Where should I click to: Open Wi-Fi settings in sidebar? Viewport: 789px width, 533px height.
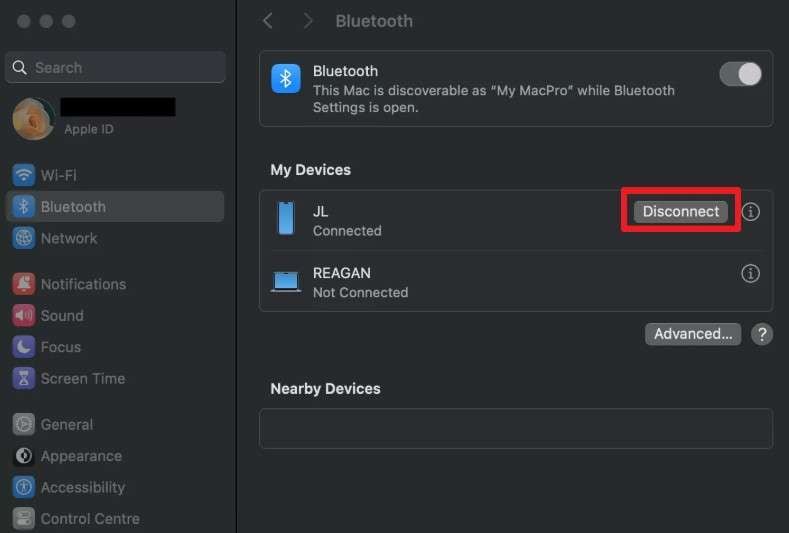(115, 175)
